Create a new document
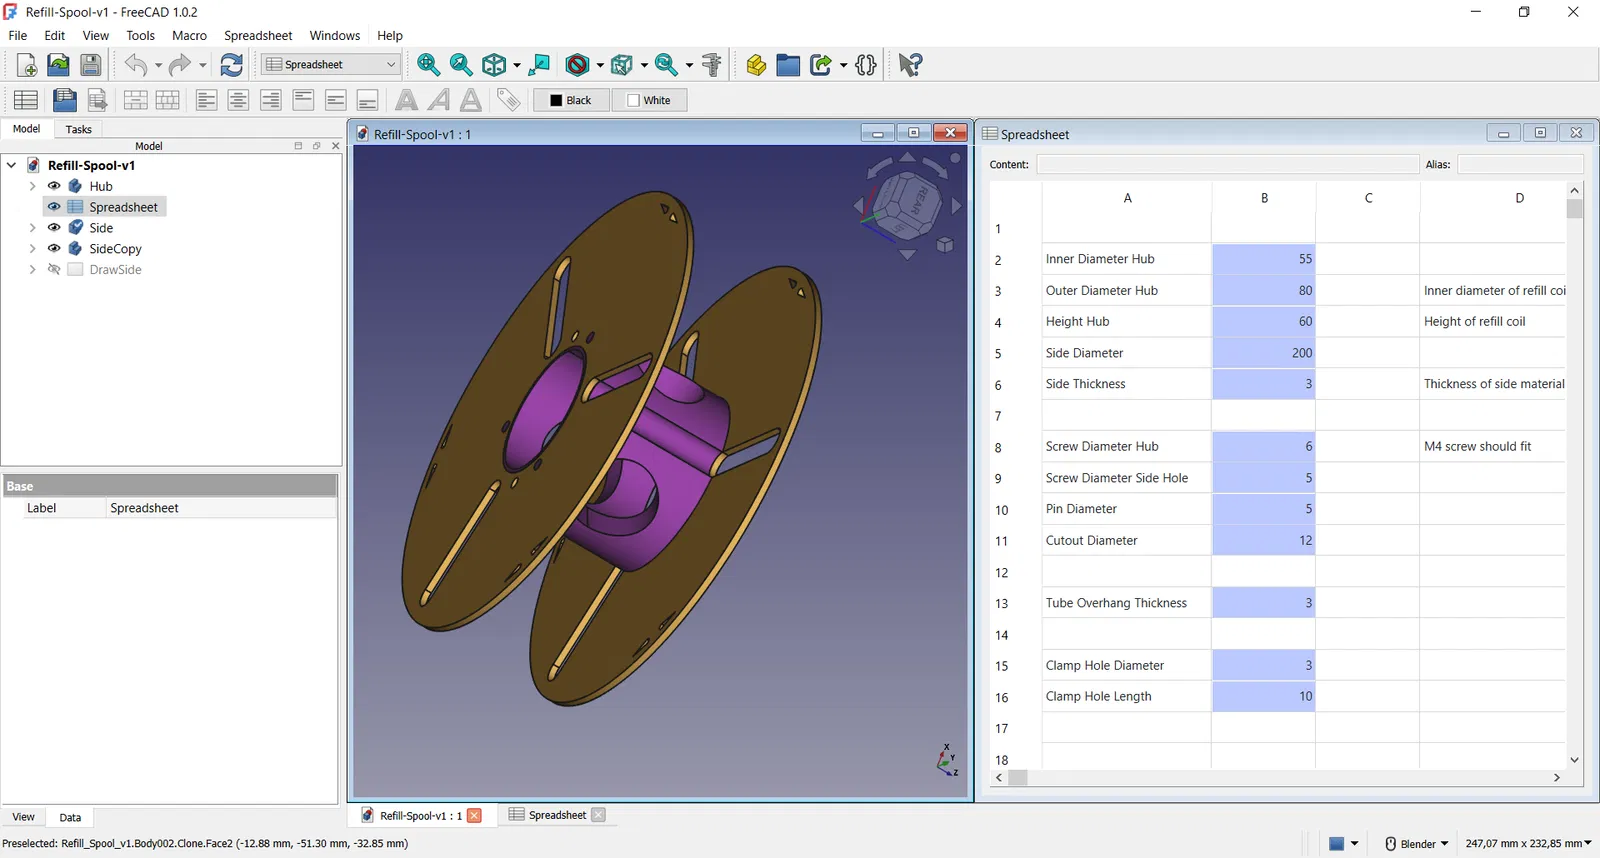The height and width of the screenshot is (858, 1600). [27, 65]
